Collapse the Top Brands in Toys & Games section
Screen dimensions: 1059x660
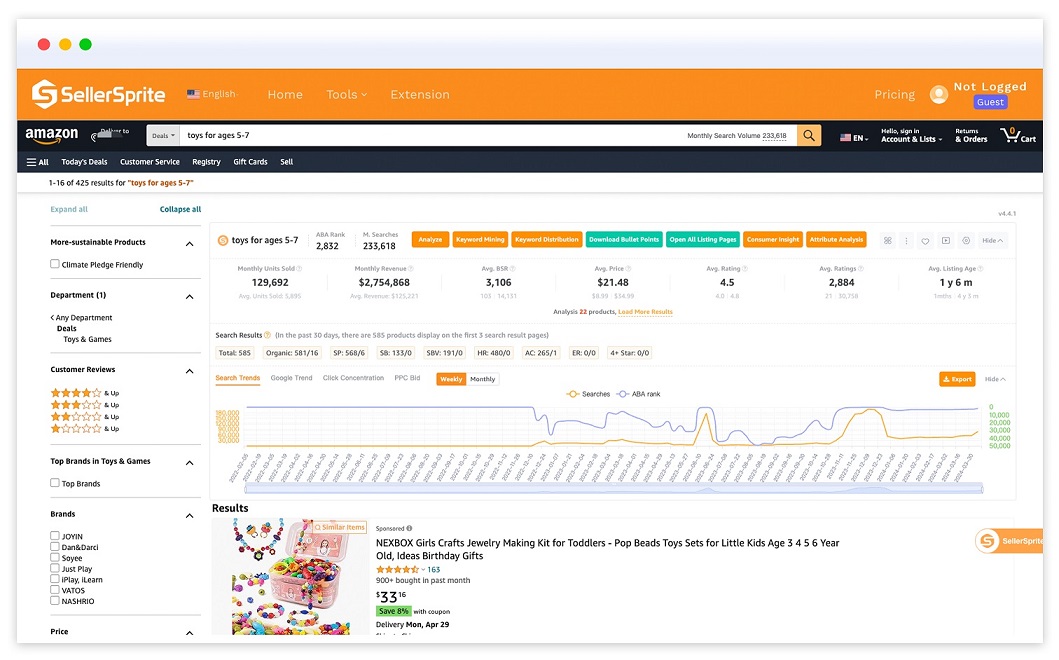click(x=190, y=463)
